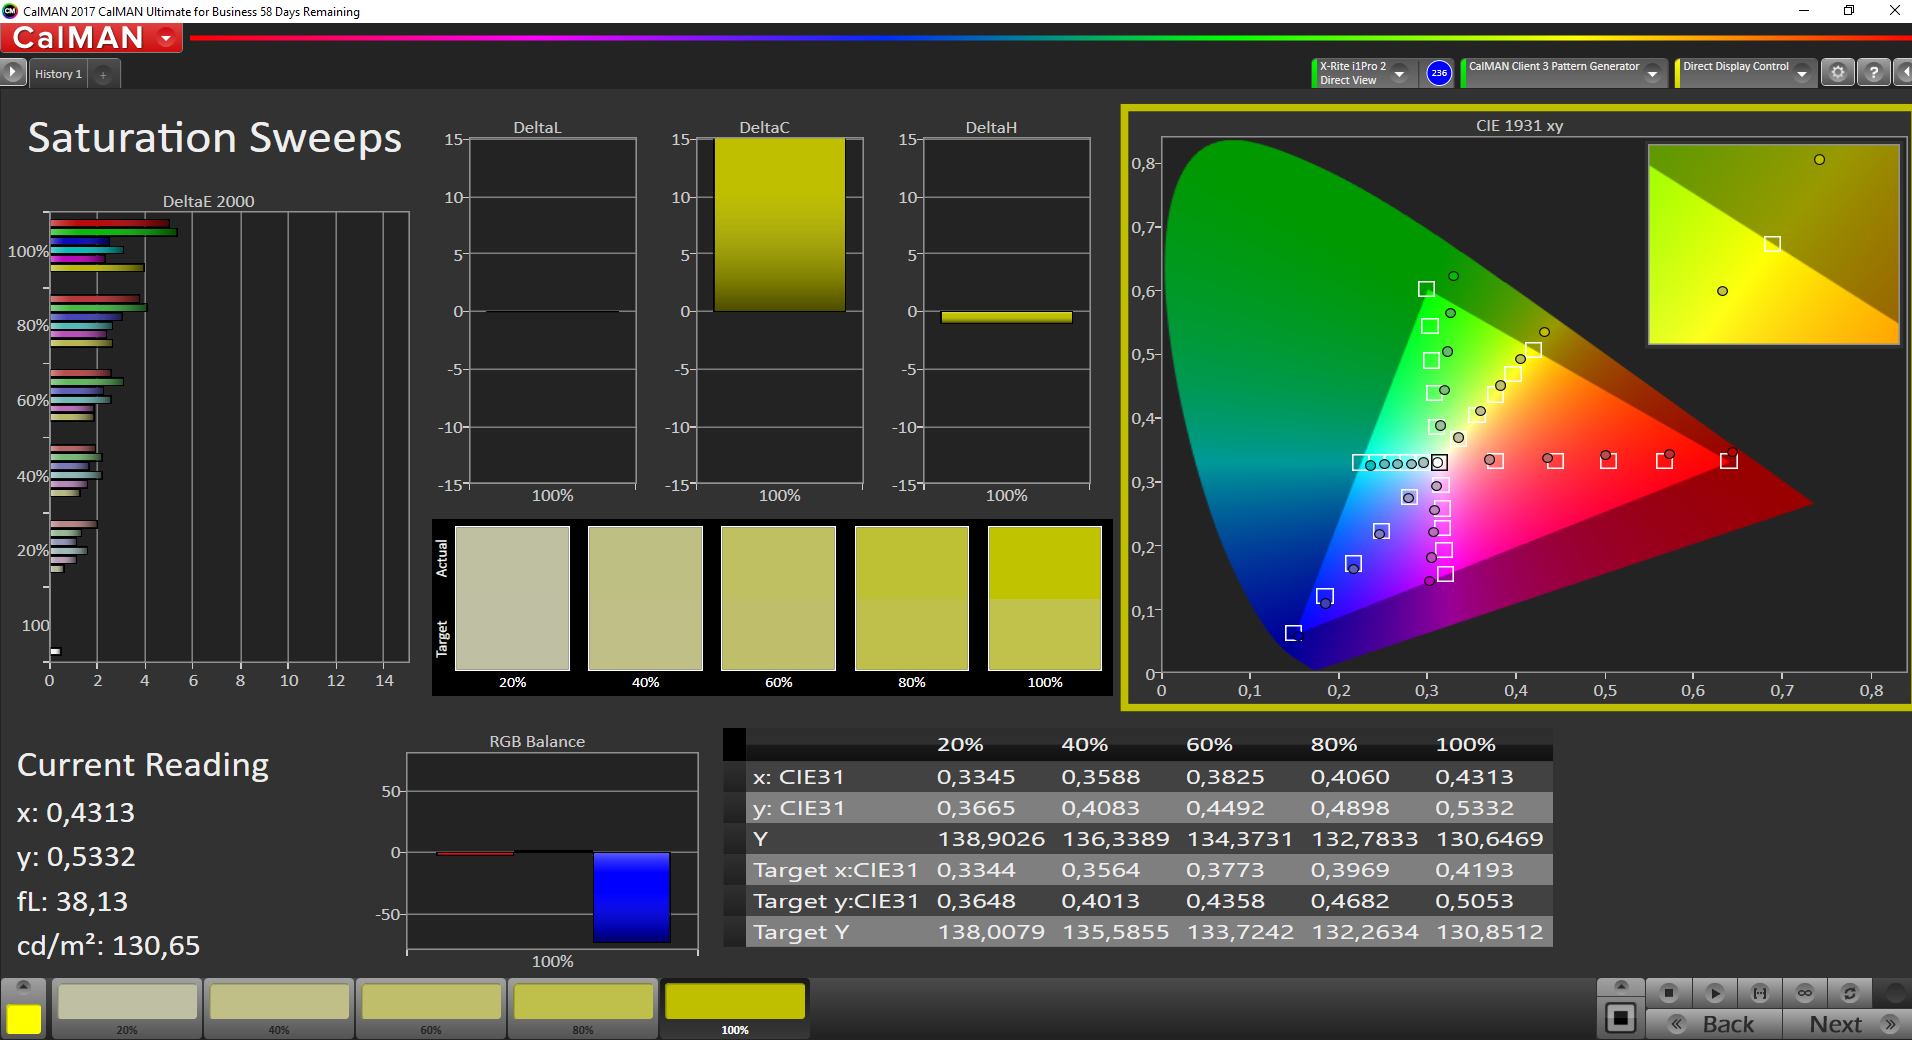The image size is (1912, 1040).
Task: Select the 20% saturation patch in bottom strip
Action: click(x=127, y=1008)
